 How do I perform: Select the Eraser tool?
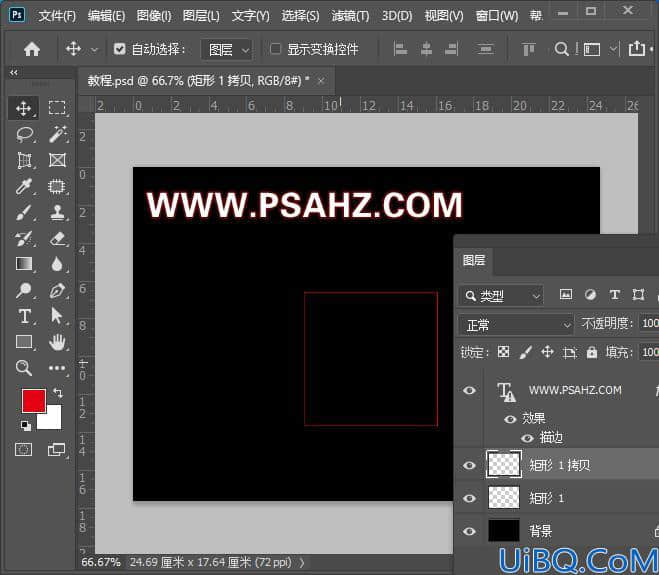(x=57, y=238)
